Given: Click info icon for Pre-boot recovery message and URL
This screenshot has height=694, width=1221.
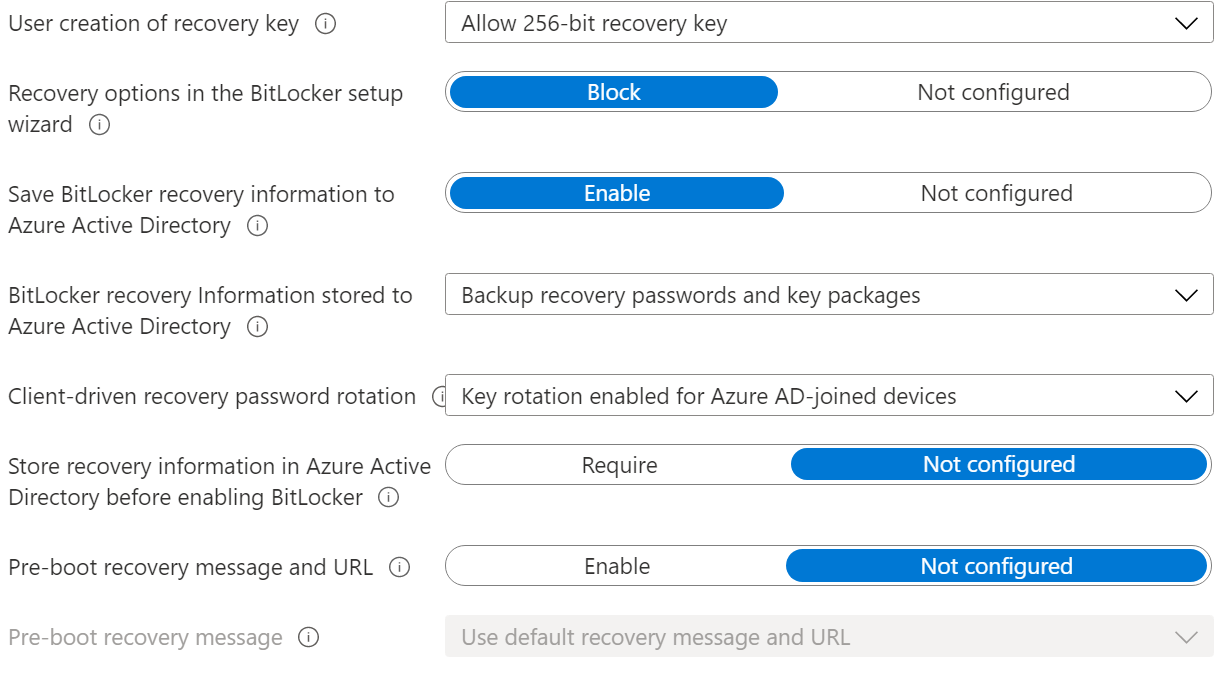Looking at the screenshot, I should coord(399,568).
